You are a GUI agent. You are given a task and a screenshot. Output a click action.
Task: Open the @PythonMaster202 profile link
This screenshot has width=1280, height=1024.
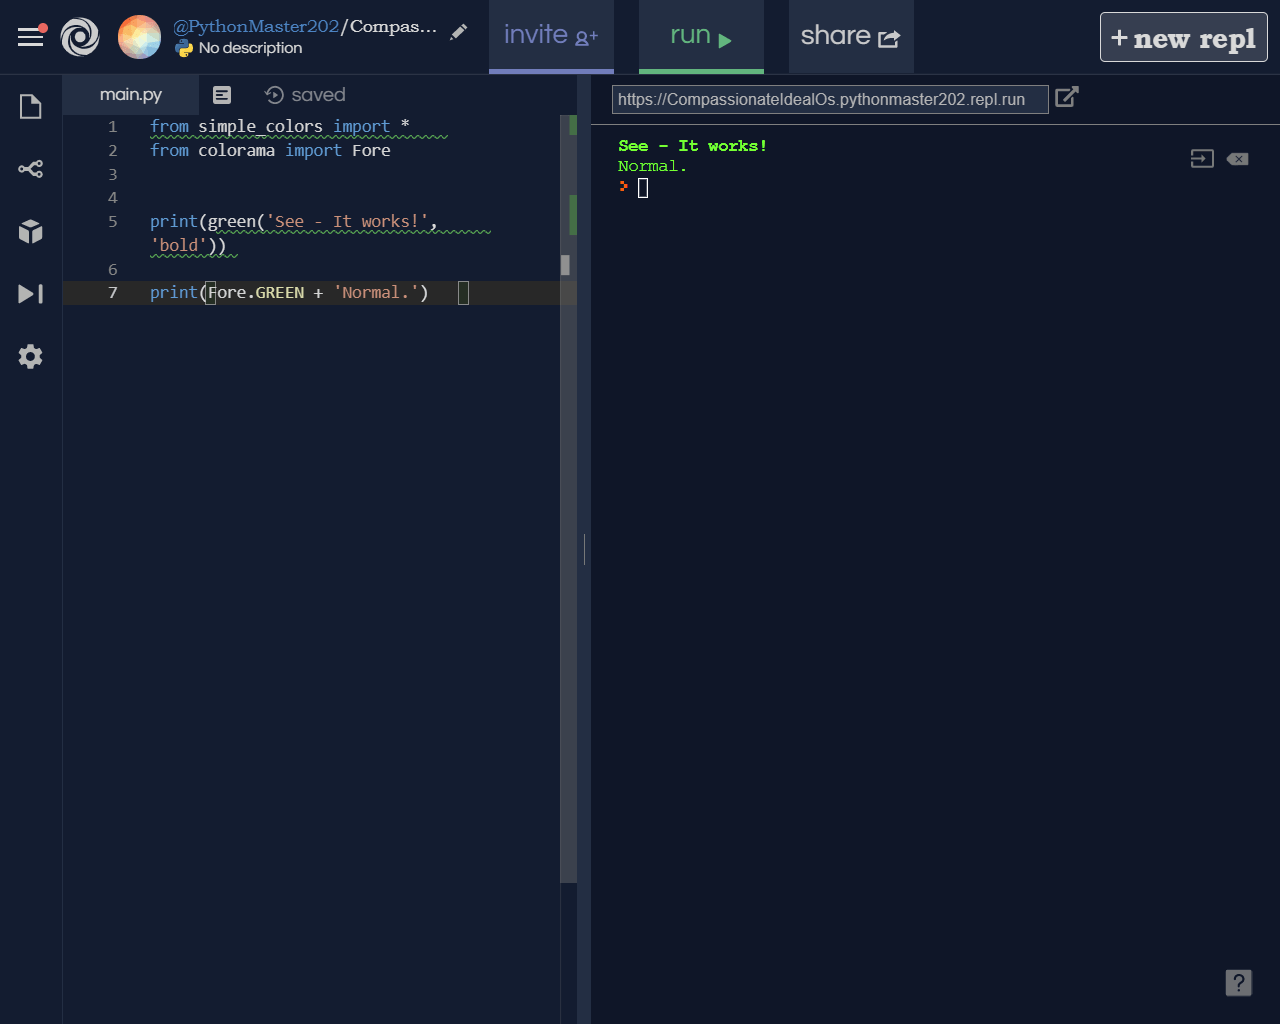tap(256, 27)
